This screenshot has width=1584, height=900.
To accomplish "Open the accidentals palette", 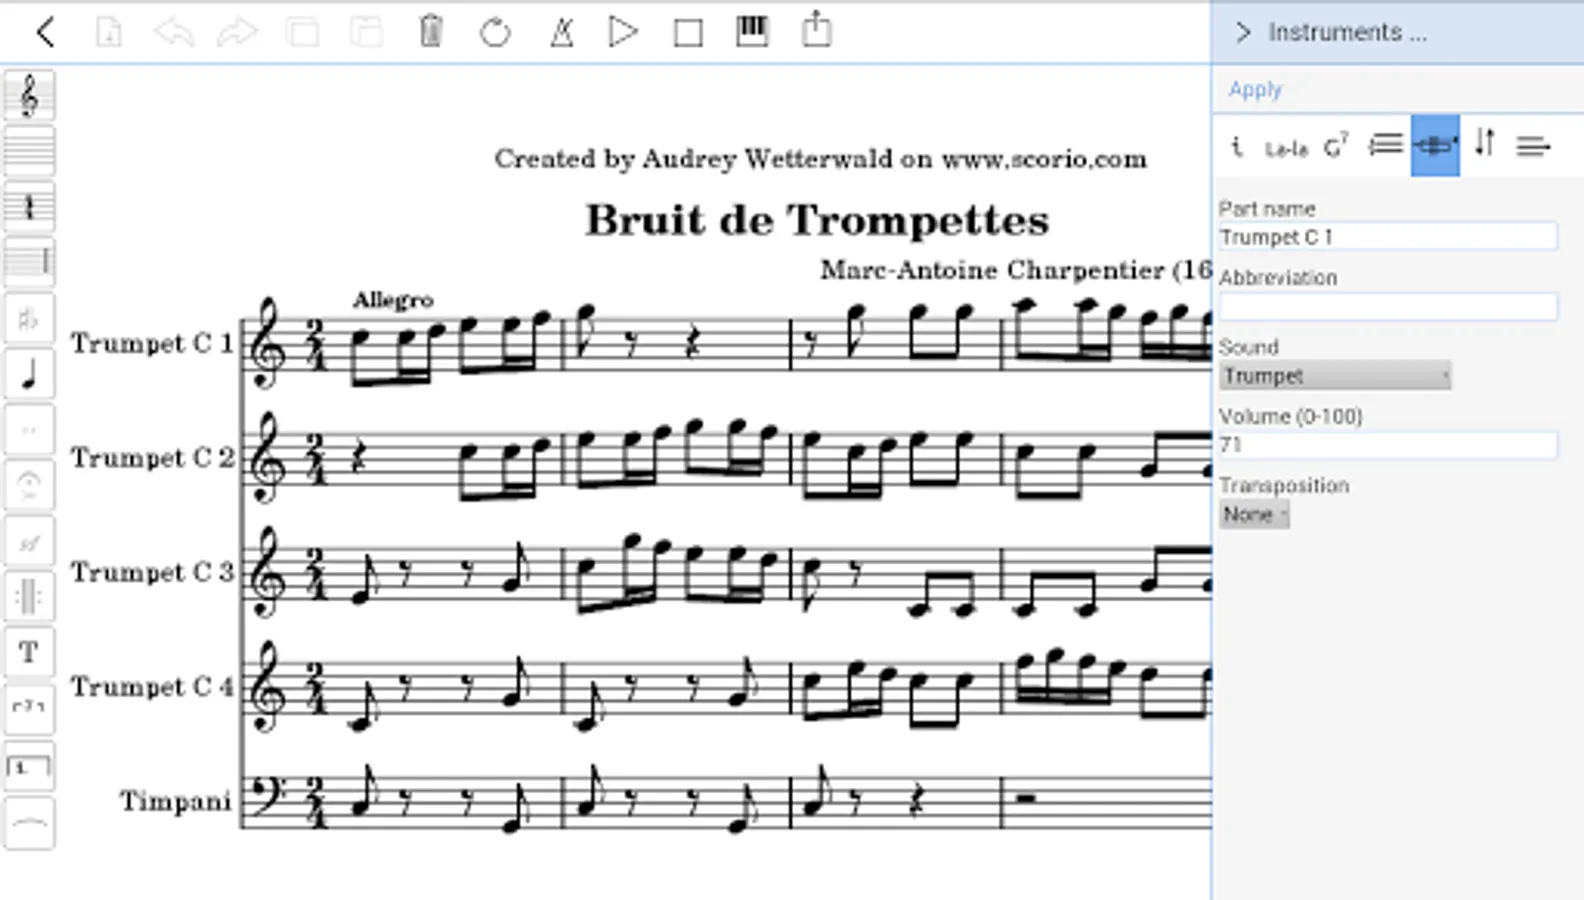I will [x=29, y=319].
